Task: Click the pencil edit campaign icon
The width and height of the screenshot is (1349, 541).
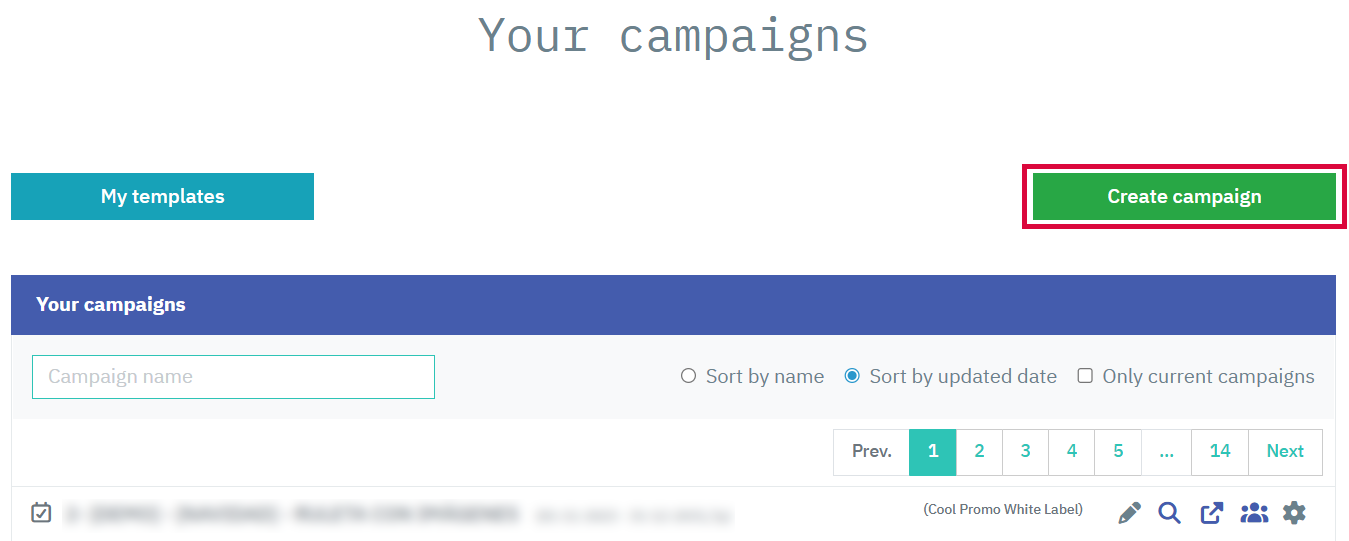Action: [1129, 513]
